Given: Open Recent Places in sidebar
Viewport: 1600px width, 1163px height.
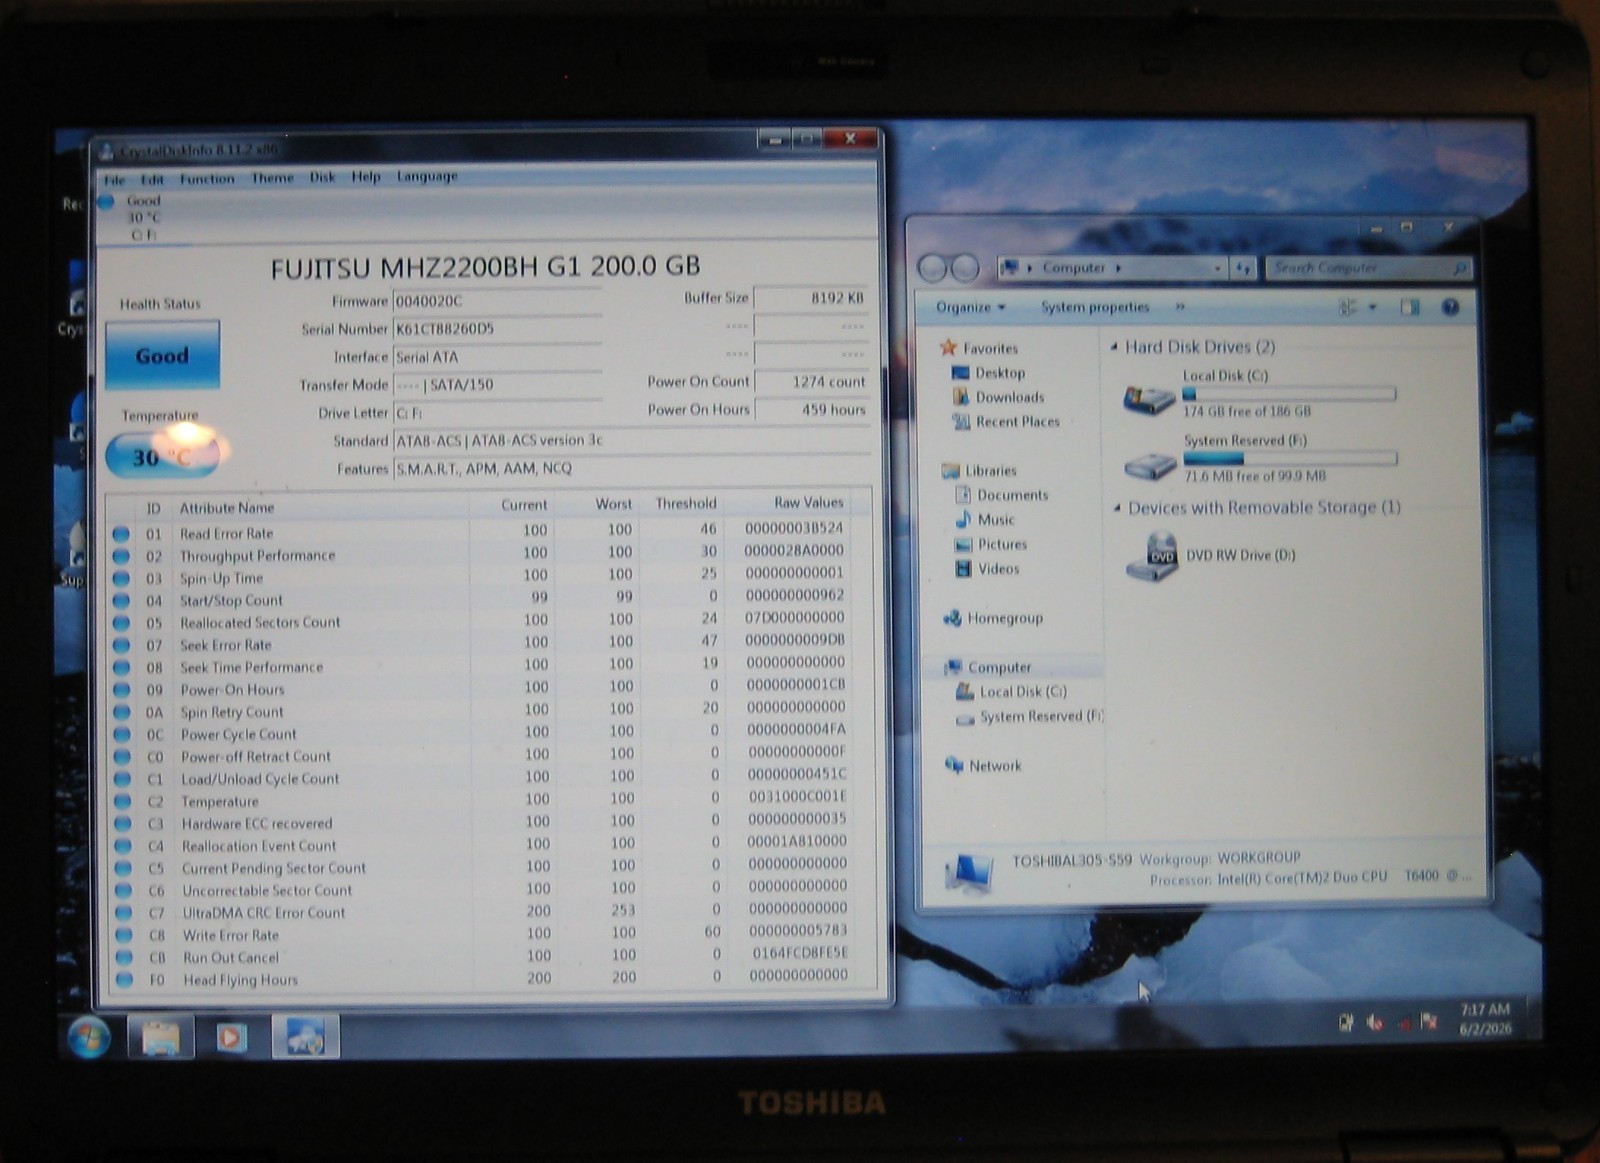Looking at the screenshot, I should (1017, 422).
